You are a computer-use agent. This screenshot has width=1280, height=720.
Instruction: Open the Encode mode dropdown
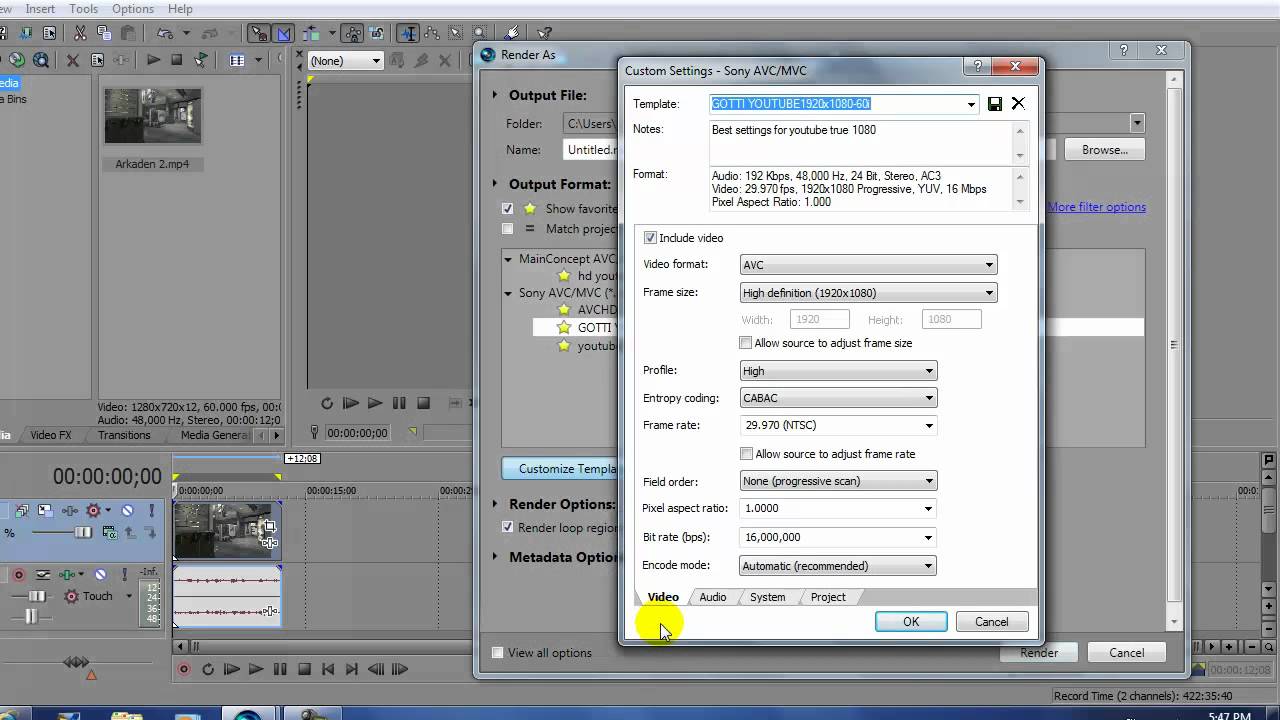pos(838,566)
